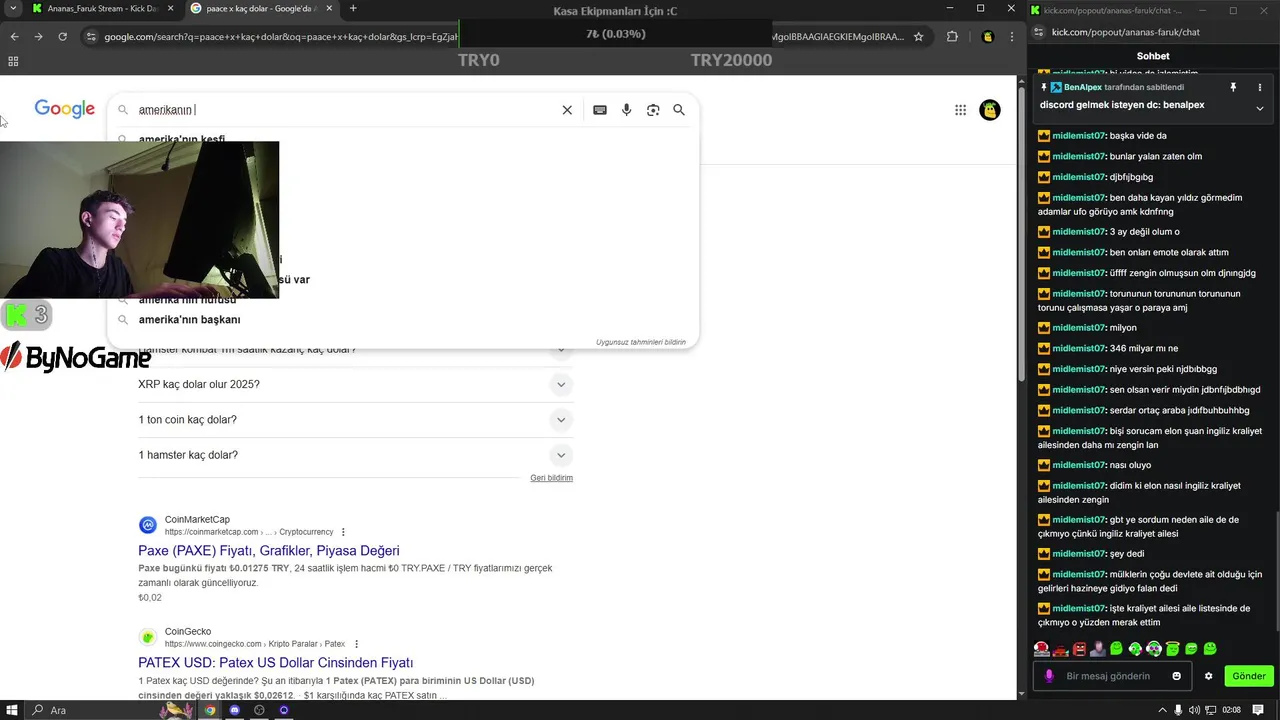Open a new browser tab

click(x=353, y=8)
